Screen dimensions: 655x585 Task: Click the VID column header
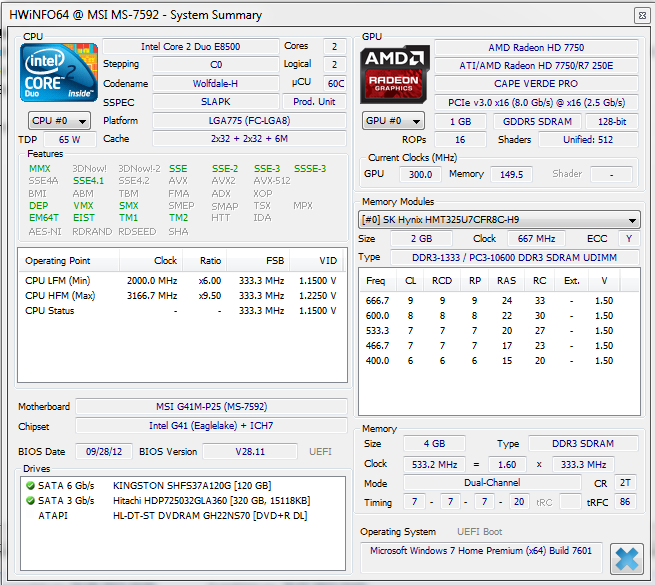[x=316, y=261]
